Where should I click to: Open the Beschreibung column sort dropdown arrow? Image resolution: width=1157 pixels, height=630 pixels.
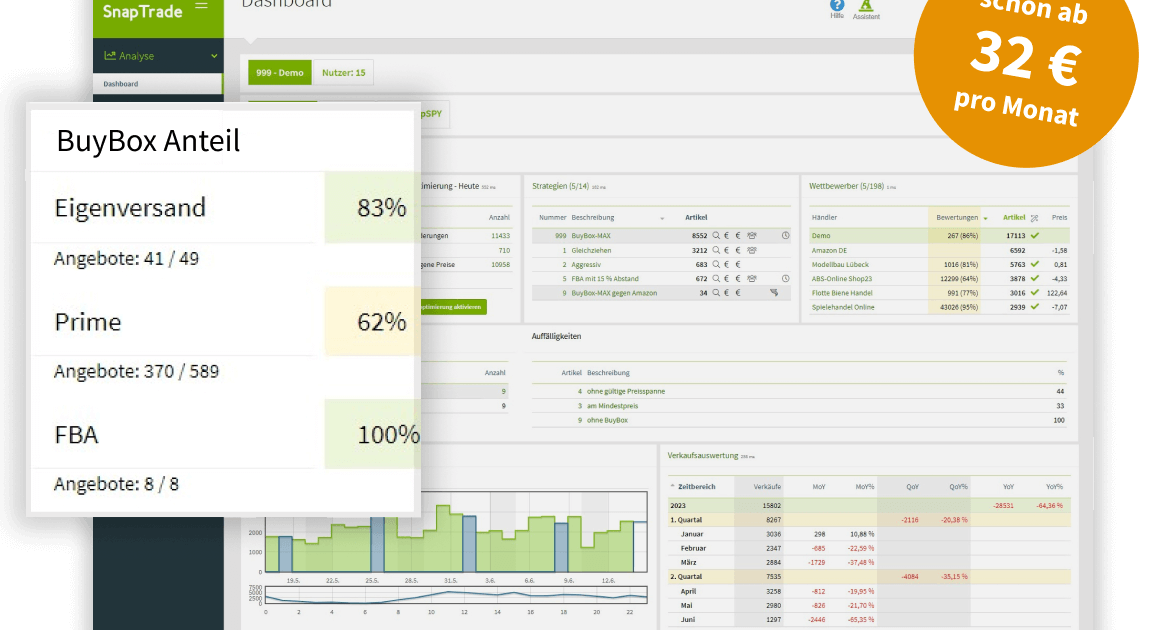coord(662,218)
